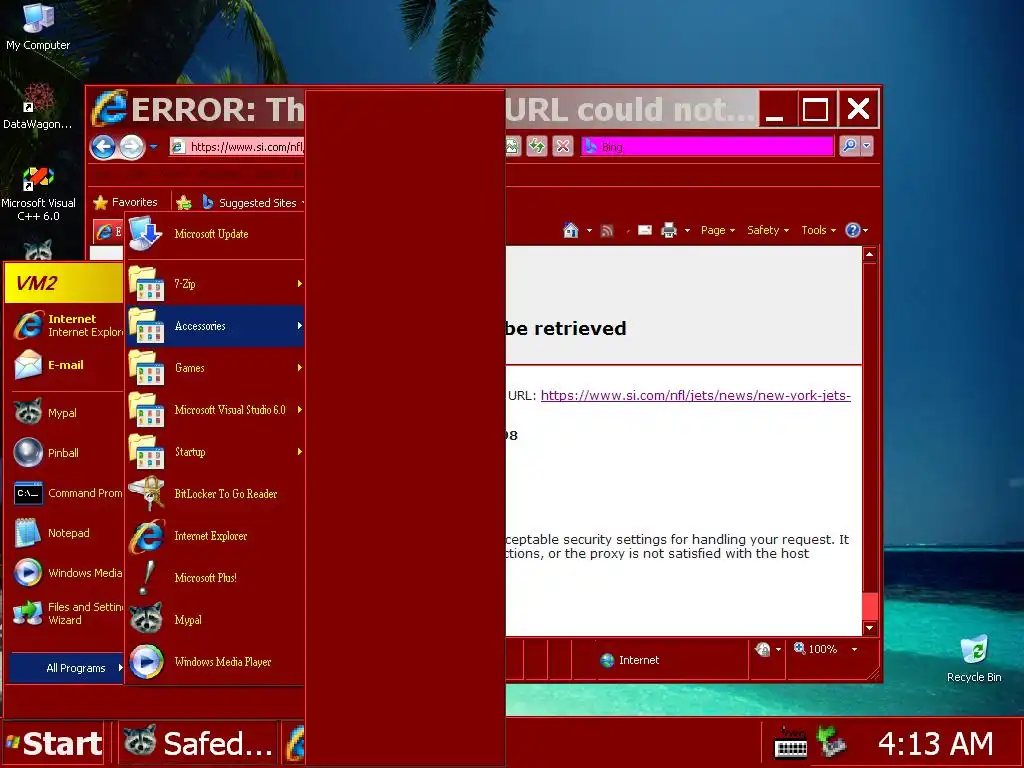Image resolution: width=1024 pixels, height=768 pixels.
Task: Open search provider dropdown arrow
Action: pos(867,146)
